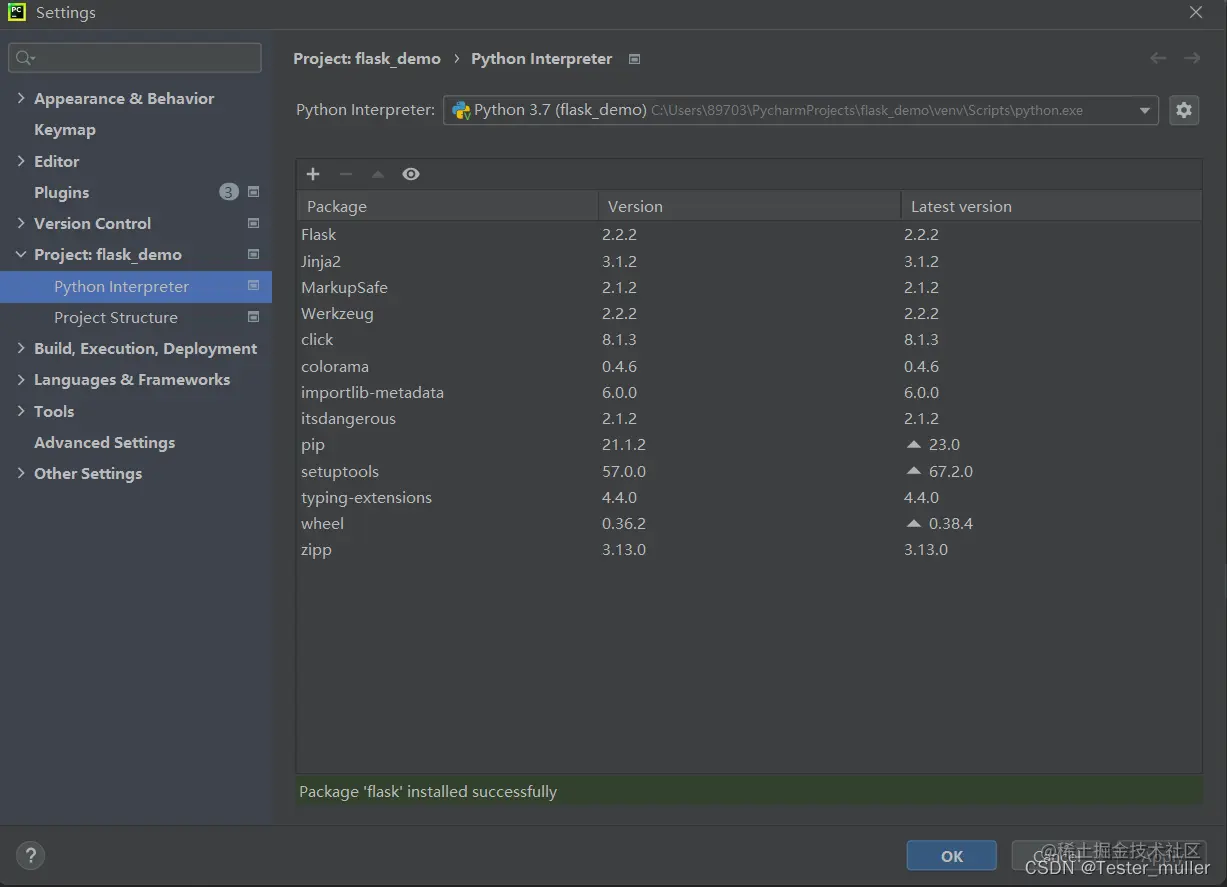
Task: Select the setuptools package row
Action: (x=749, y=471)
